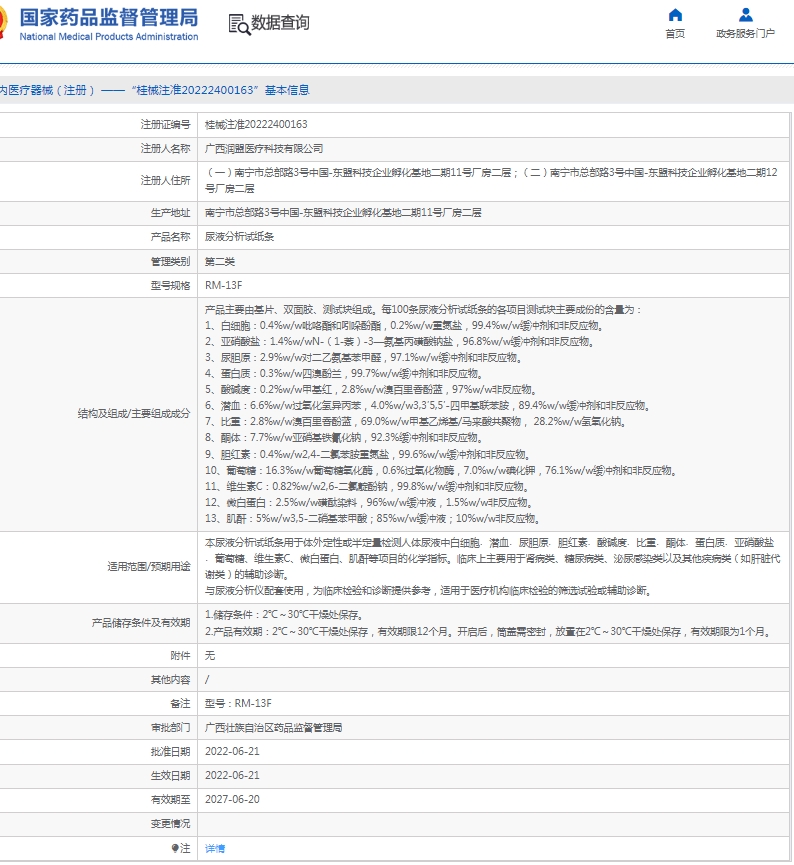Select product name 尿液分析试纸条
The width and height of the screenshot is (794, 865).
[239, 237]
